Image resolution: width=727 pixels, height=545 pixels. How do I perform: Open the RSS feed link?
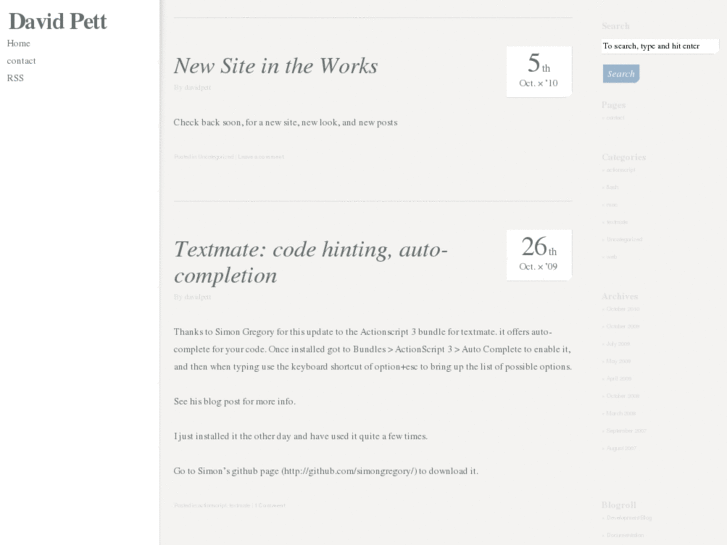point(15,78)
